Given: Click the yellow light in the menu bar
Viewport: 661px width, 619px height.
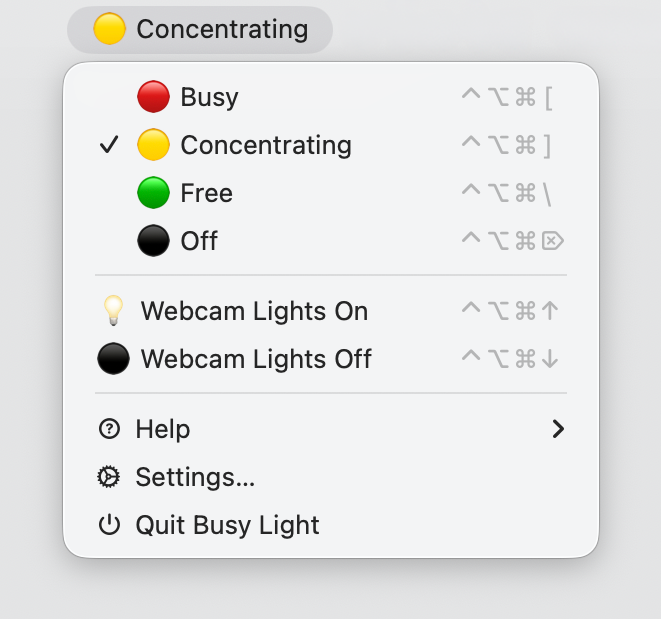Looking at the screenshot, I should tap(109, 30).
